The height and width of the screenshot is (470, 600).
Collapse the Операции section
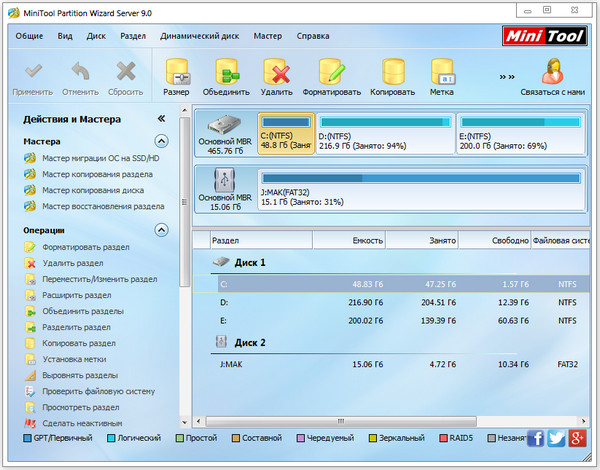click(162, 230)
